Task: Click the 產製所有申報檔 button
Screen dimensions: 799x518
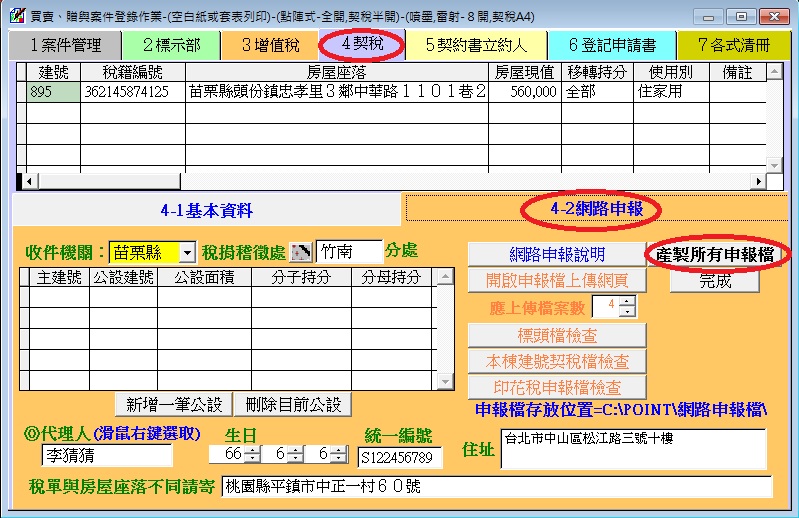Action: pyautogui.click(x=716, y=254)
